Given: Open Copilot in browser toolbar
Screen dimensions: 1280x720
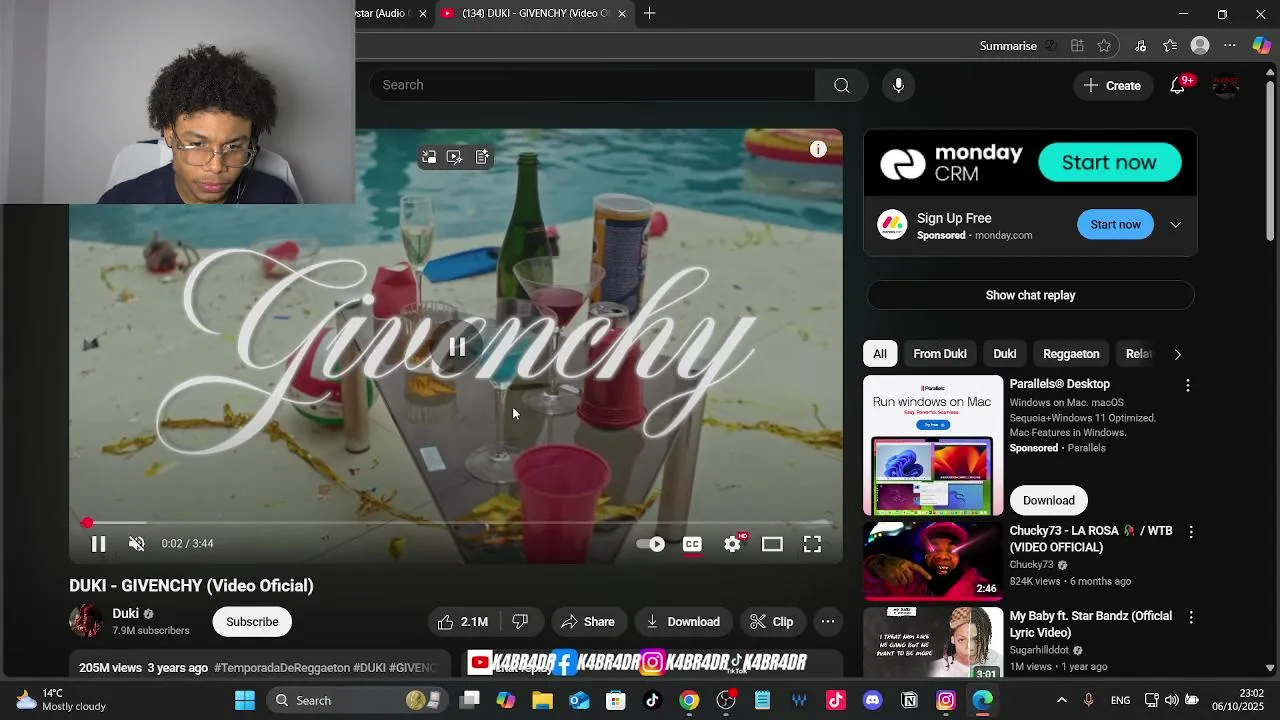Looking at the screenshot, I should pos(1261,46).
